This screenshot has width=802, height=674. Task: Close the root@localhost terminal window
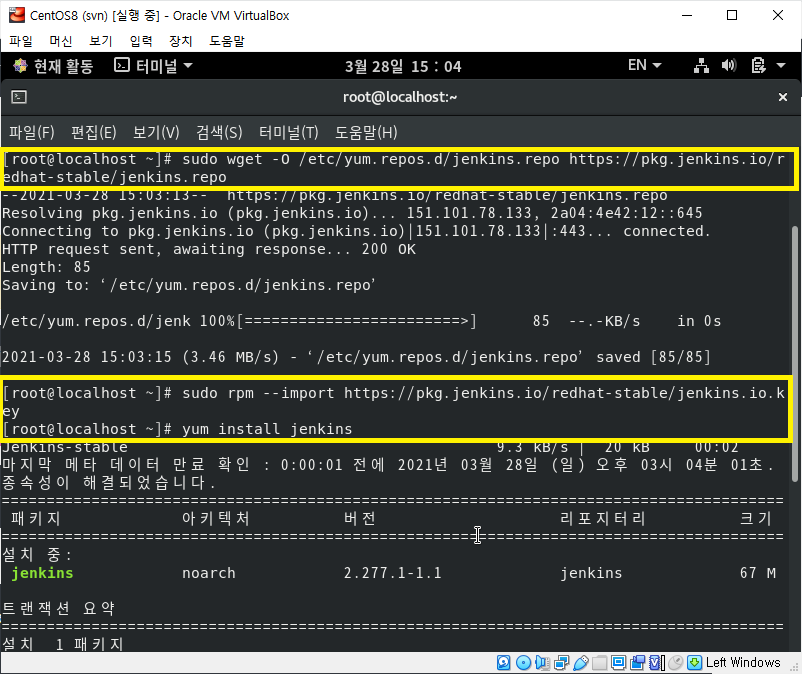783,97
